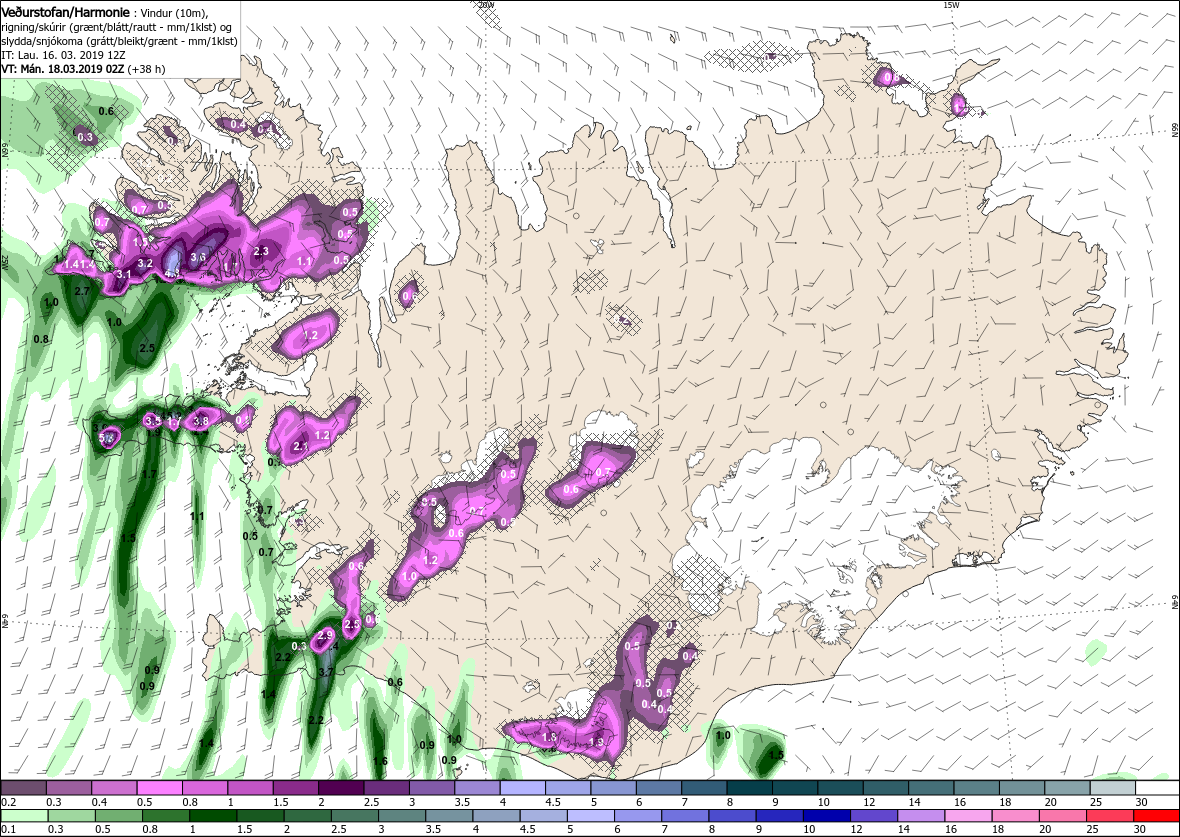Click the '1.6' rain value offshore

380,762
